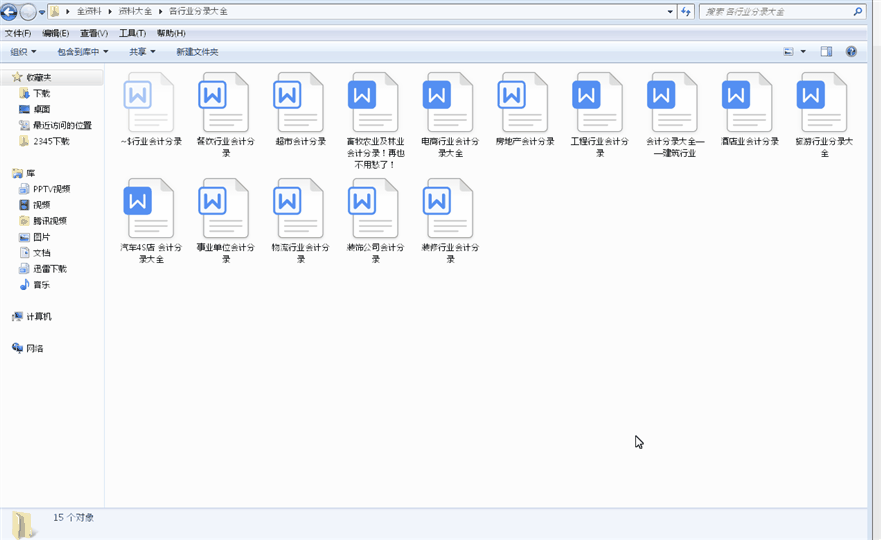Open the 2345下载 folder in sidebar
This screenshot has width=881, height=540.
pyautogui.click(x=51, y=141)
